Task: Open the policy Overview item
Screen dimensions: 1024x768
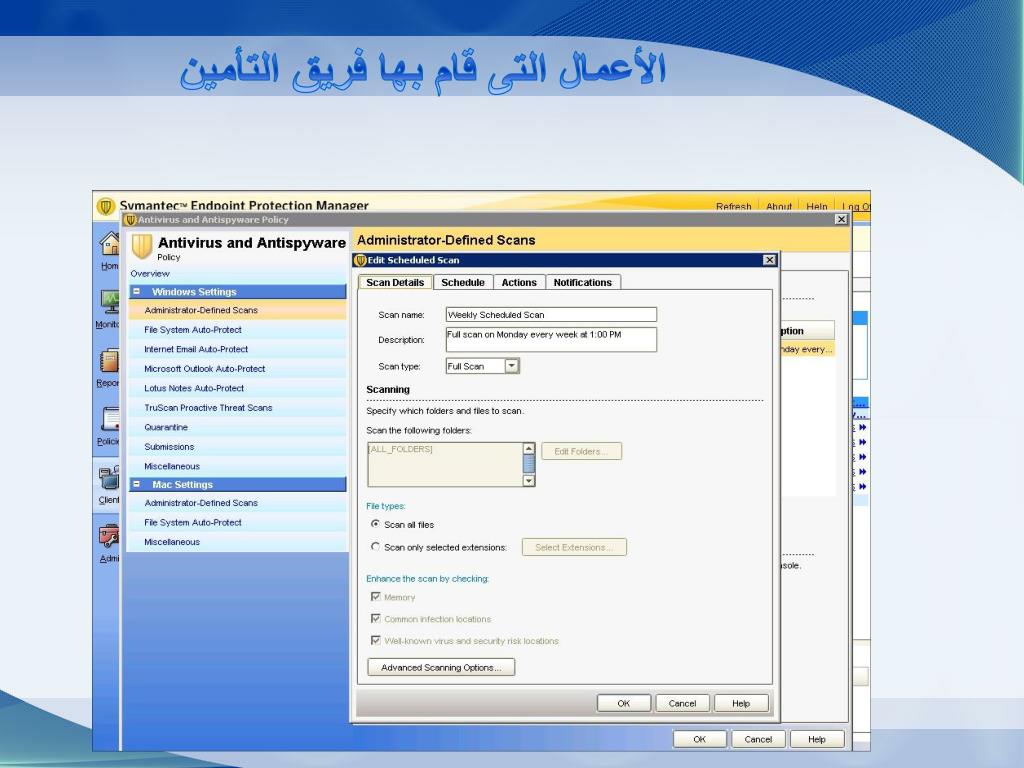Action: tap(150, 274)
